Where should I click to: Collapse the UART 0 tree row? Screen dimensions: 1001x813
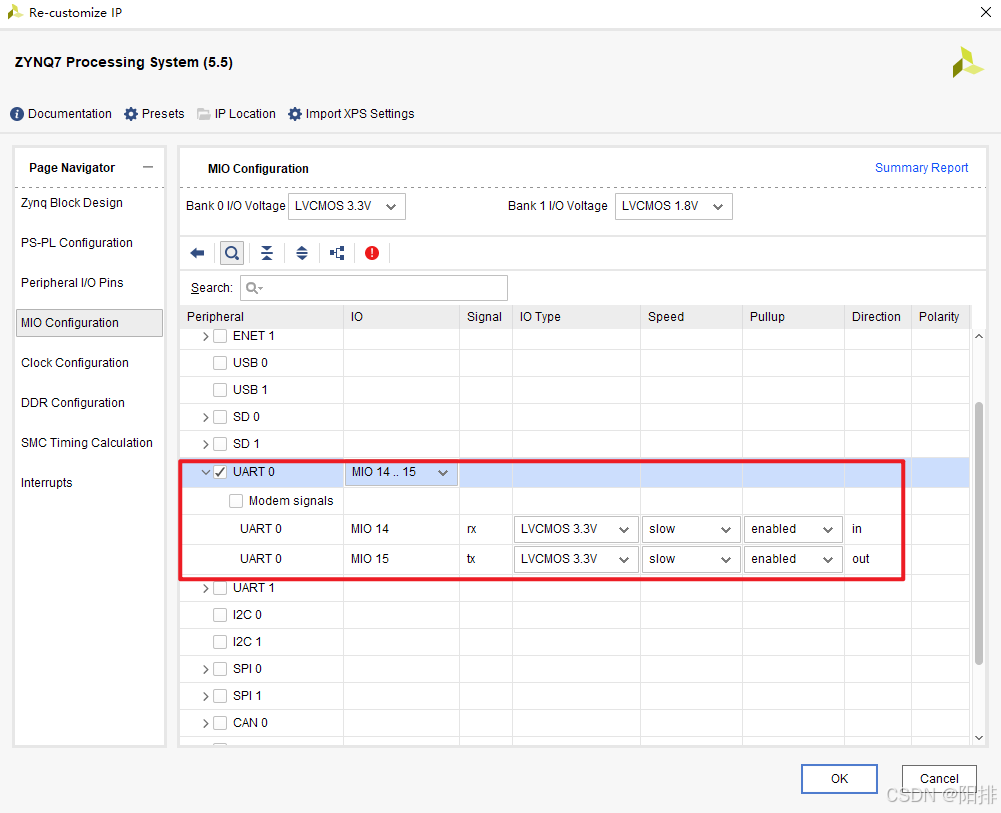point(206,472)
